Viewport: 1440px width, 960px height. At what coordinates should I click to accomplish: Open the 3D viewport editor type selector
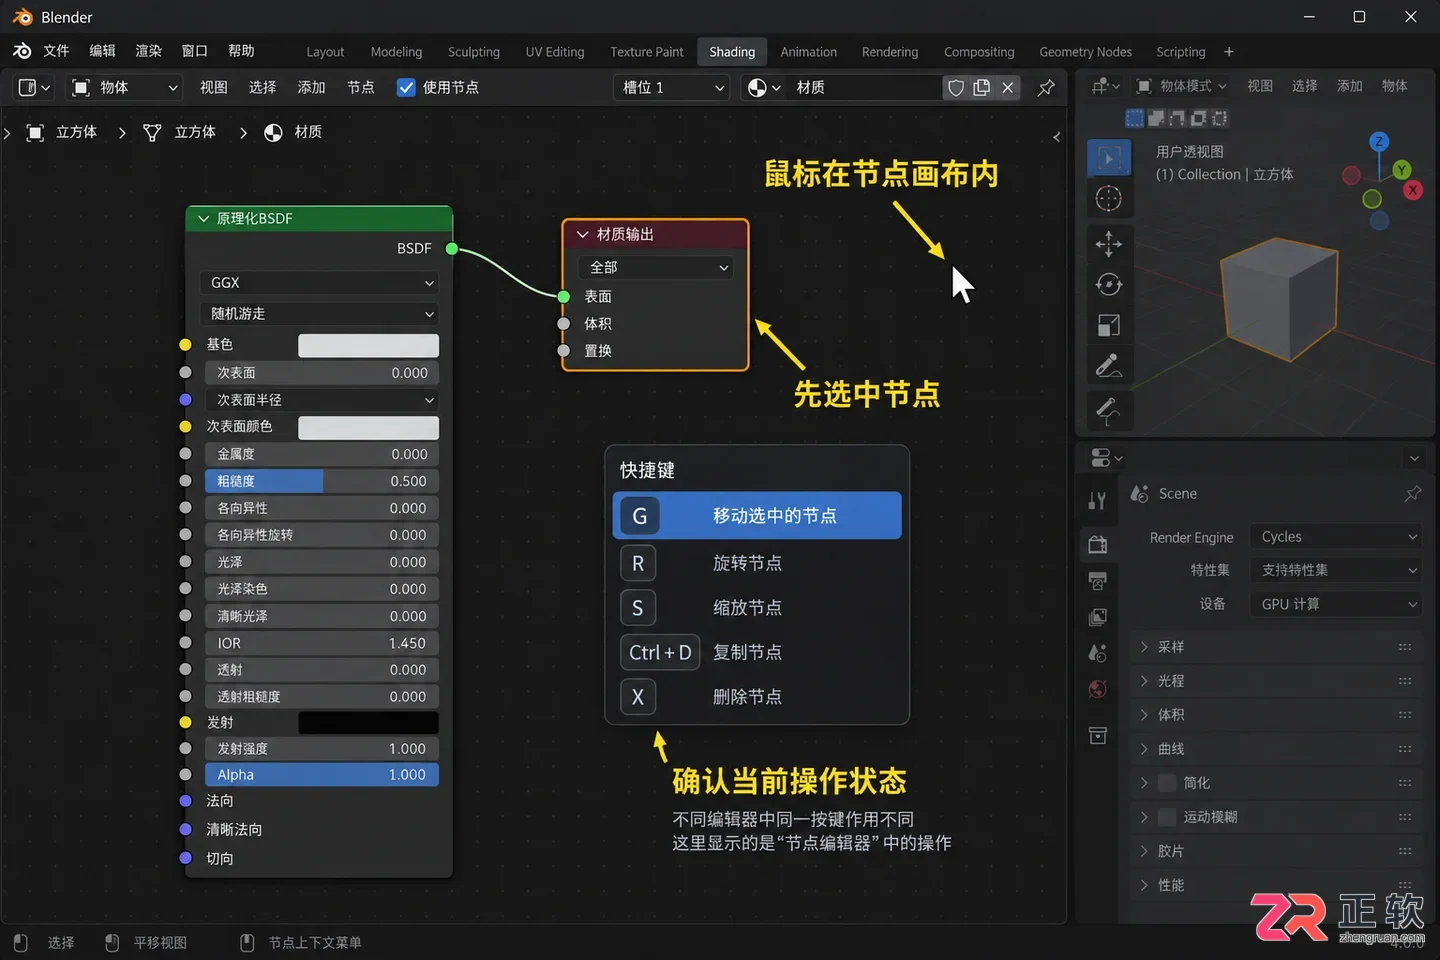1106,86
